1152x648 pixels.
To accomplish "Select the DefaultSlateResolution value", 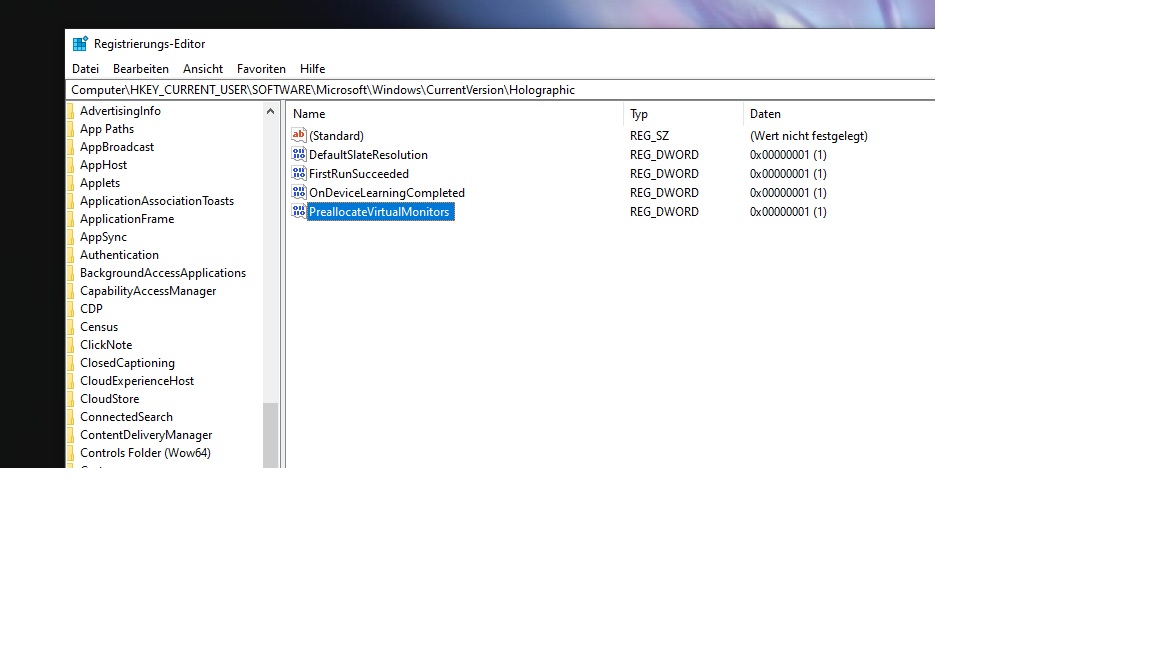I will [x=368, y=155].
